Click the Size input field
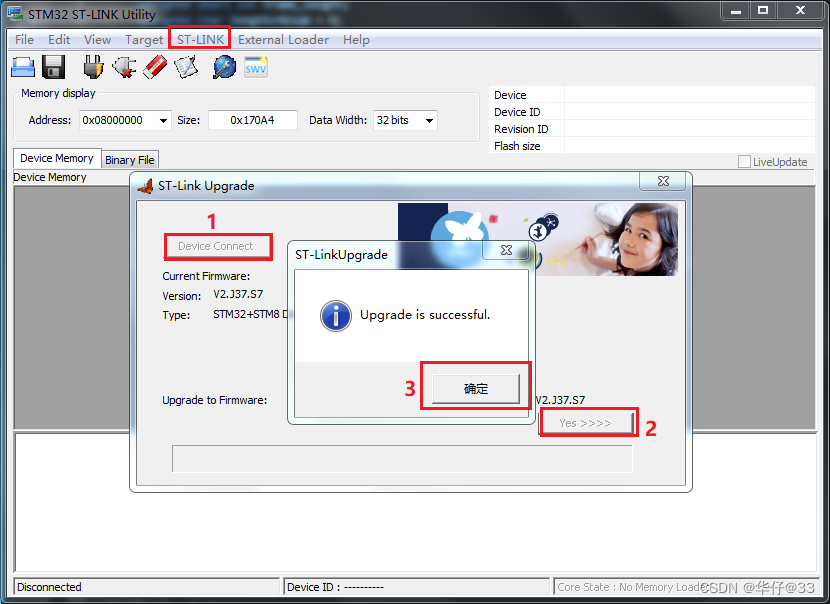Screen dimensions: 830x604 coord(252,120)
